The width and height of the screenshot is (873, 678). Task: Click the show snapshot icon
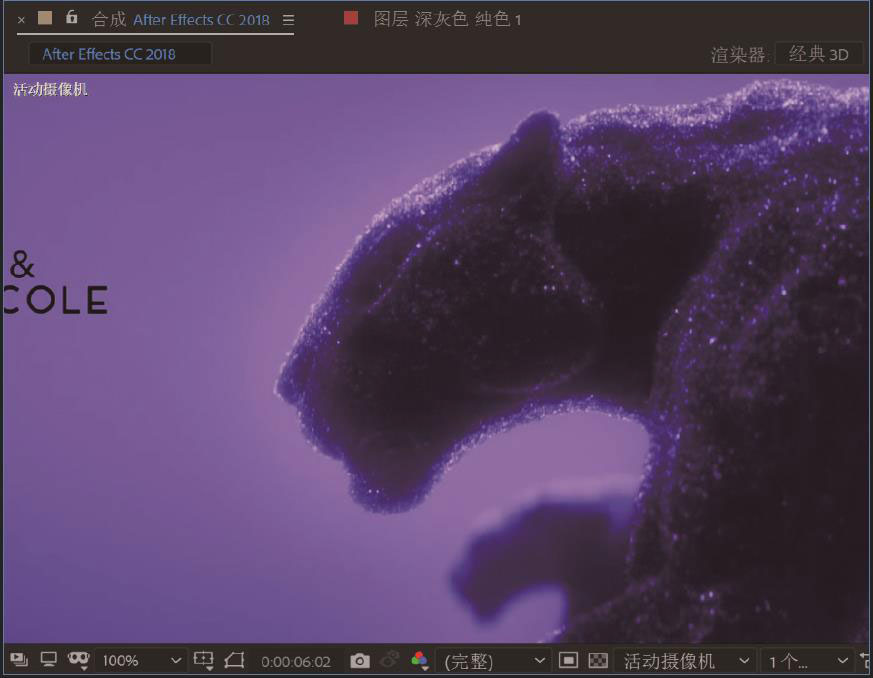coord(390,660)
